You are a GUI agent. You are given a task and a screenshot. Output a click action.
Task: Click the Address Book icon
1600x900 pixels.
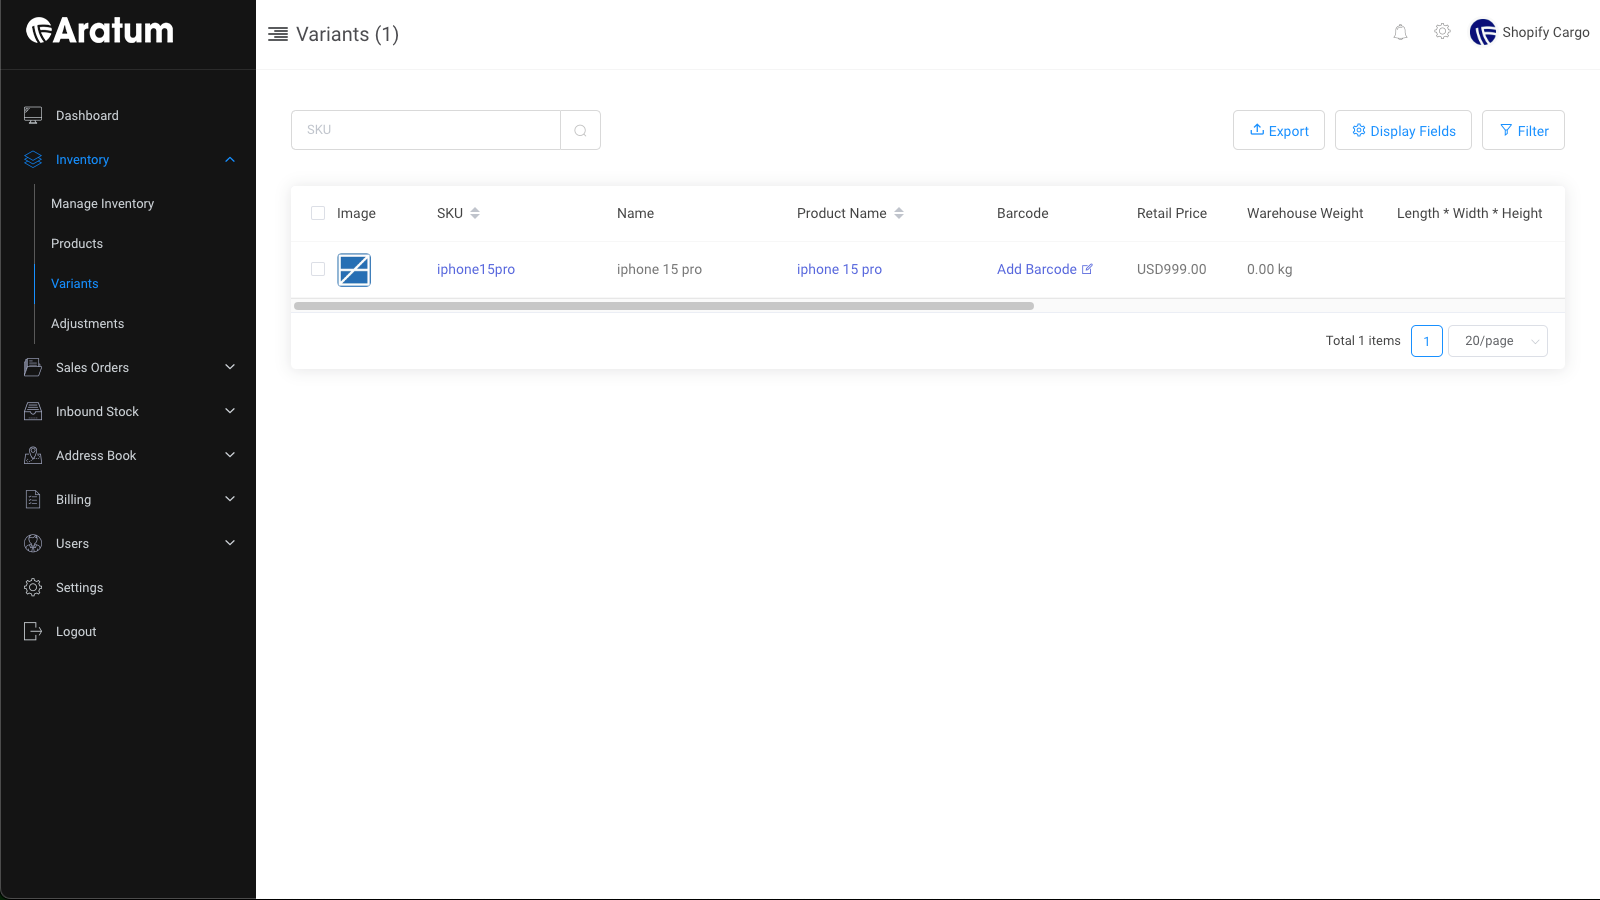coord(33,455)
